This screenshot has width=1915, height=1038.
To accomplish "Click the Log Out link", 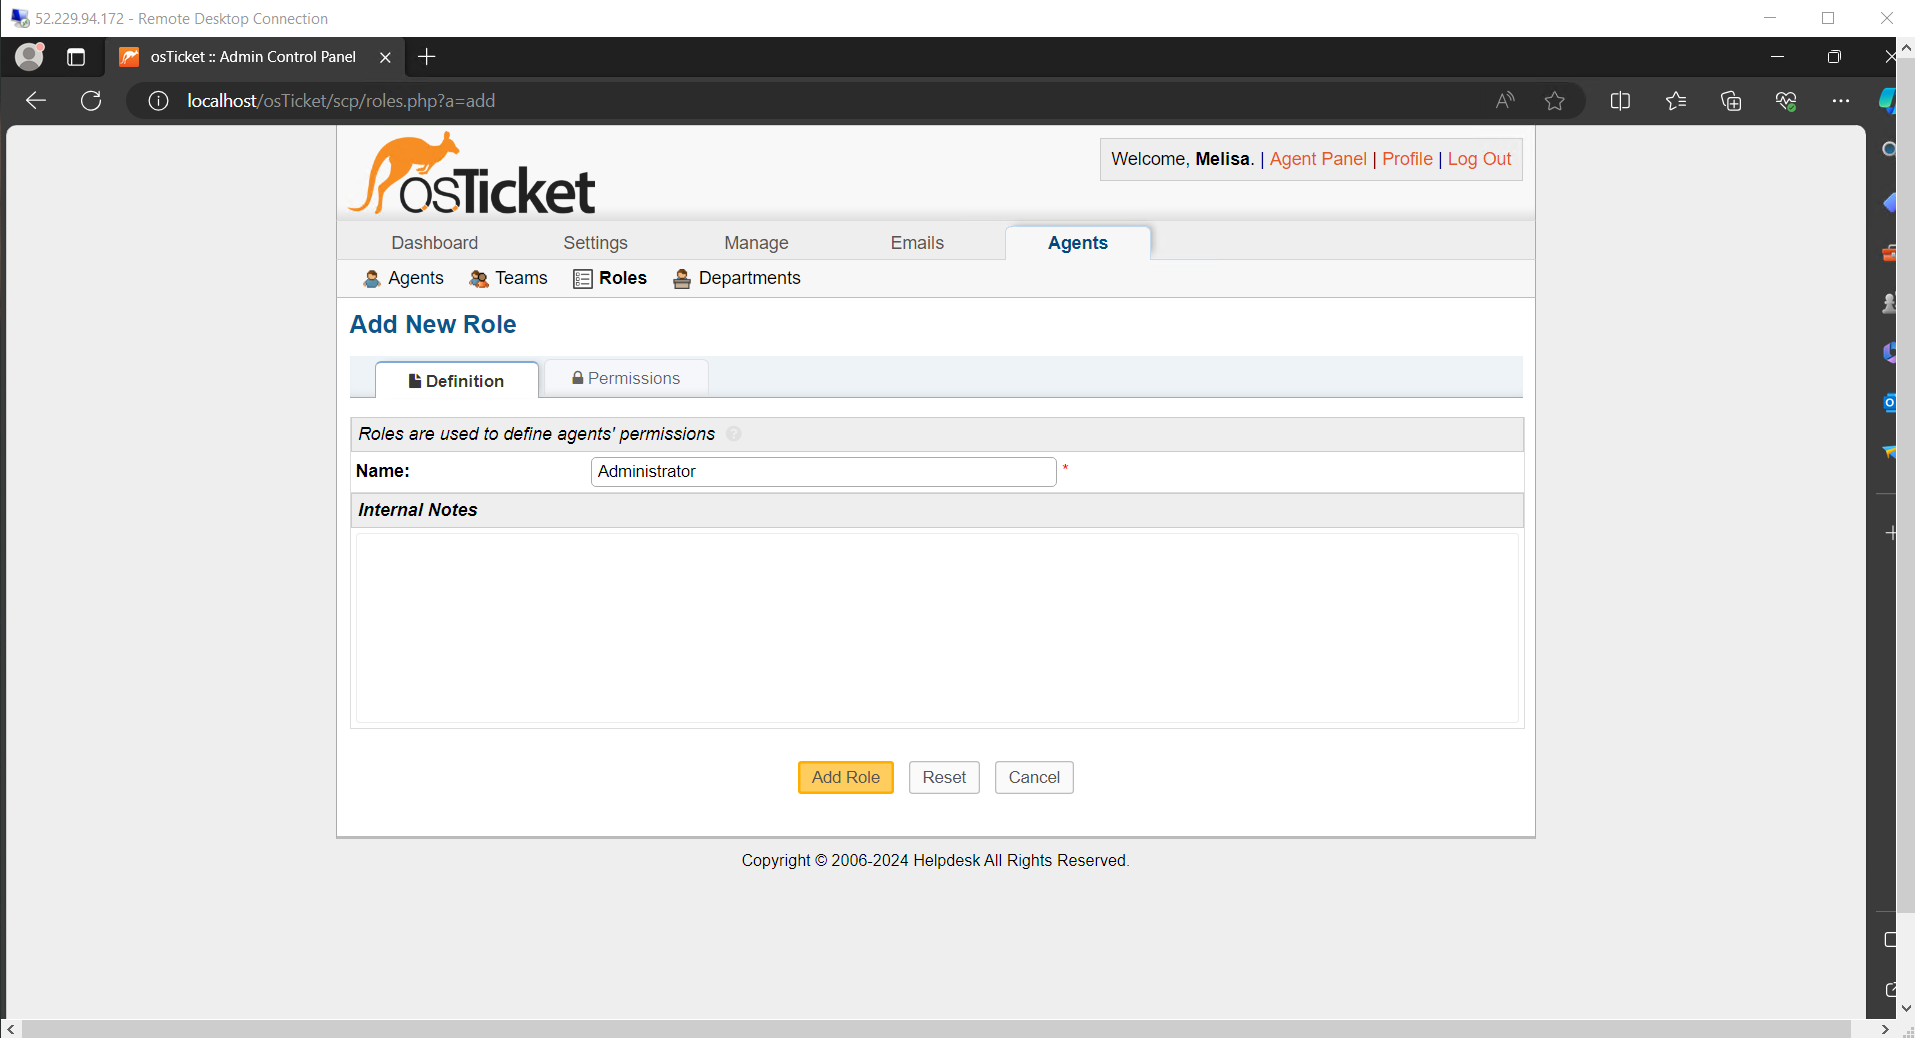I will click(1480, 159).
